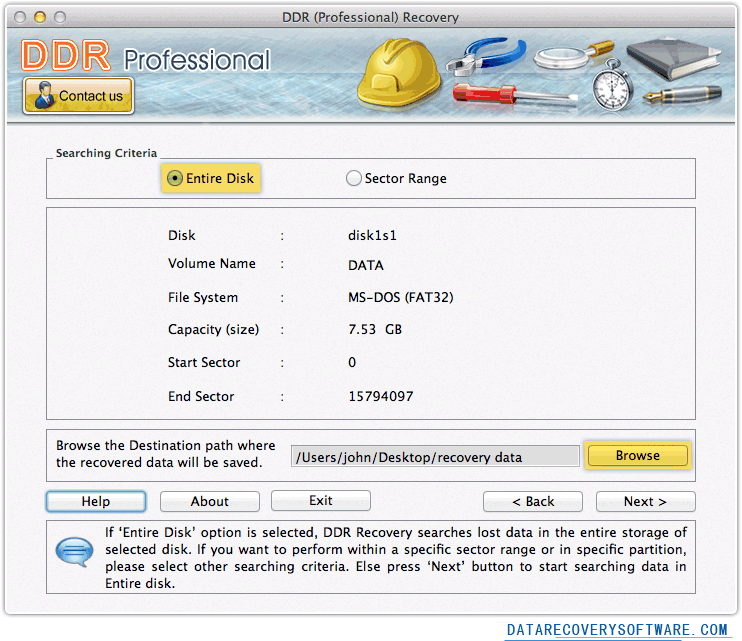The width and height of the screenshot is (742, 641).
Task: Click the DATARECOVERYSOFTWARE.COM link
Action: (617, 630)
